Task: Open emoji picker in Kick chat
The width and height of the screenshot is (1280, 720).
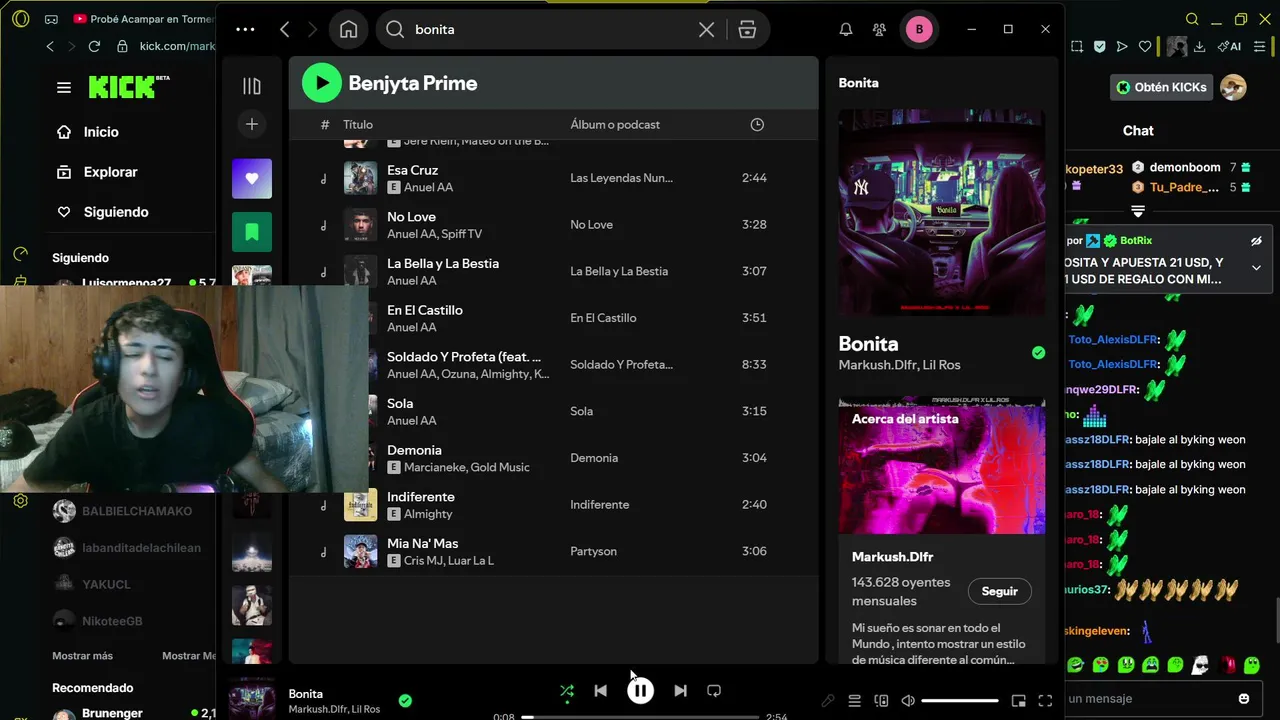Action: pos(1244,699)
